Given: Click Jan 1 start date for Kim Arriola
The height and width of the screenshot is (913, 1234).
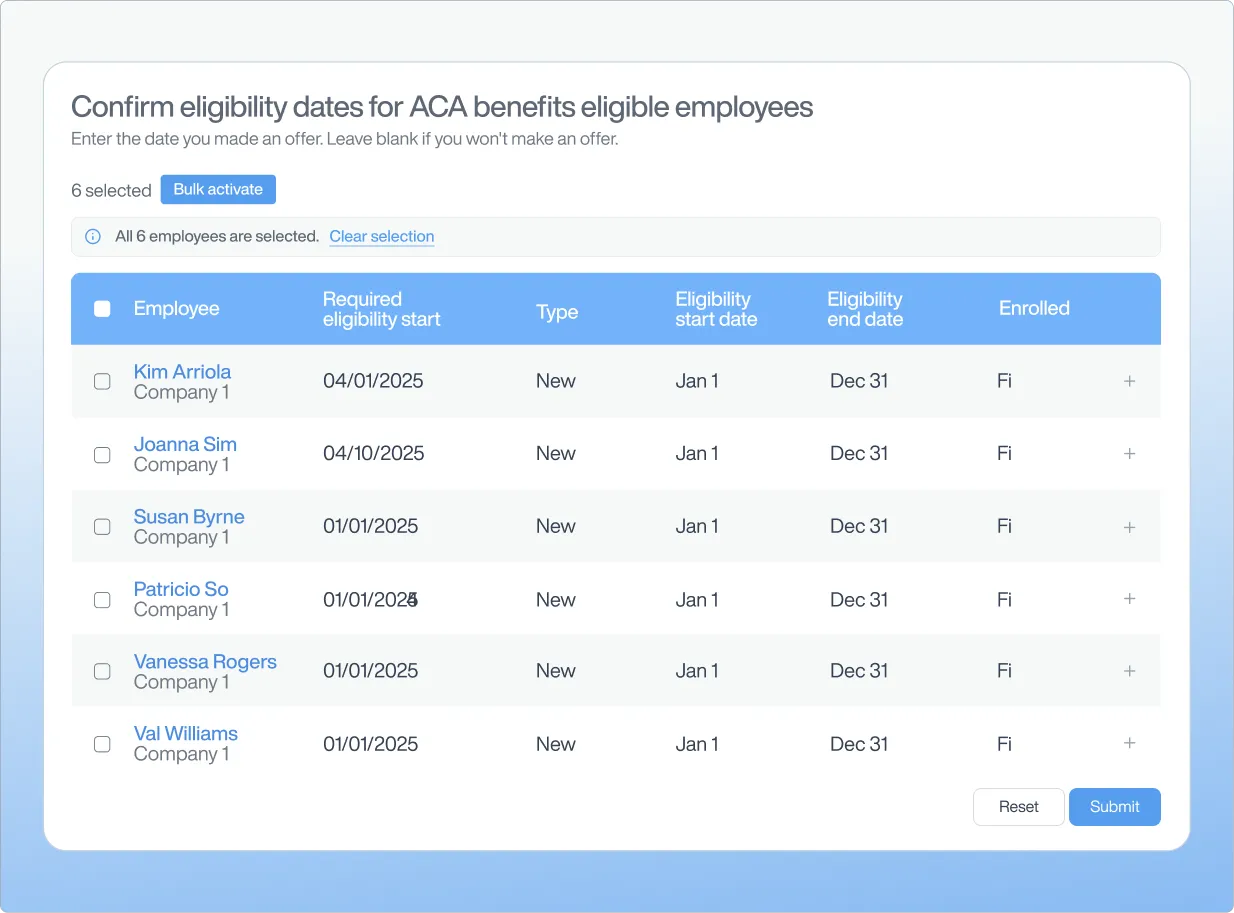Looking at the screenshot, I should 697,381.
